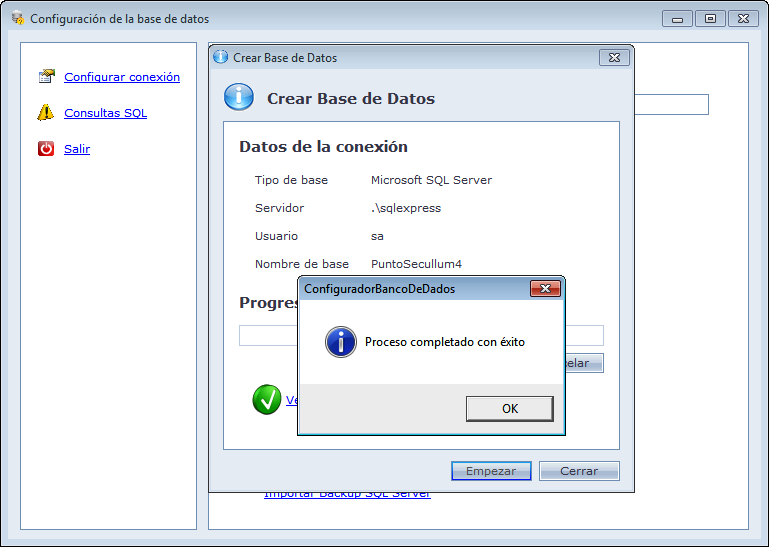Close the ConfiguradorBancoDeDados message box
This screenshot has width=769, height=547.
coord(544,289)
